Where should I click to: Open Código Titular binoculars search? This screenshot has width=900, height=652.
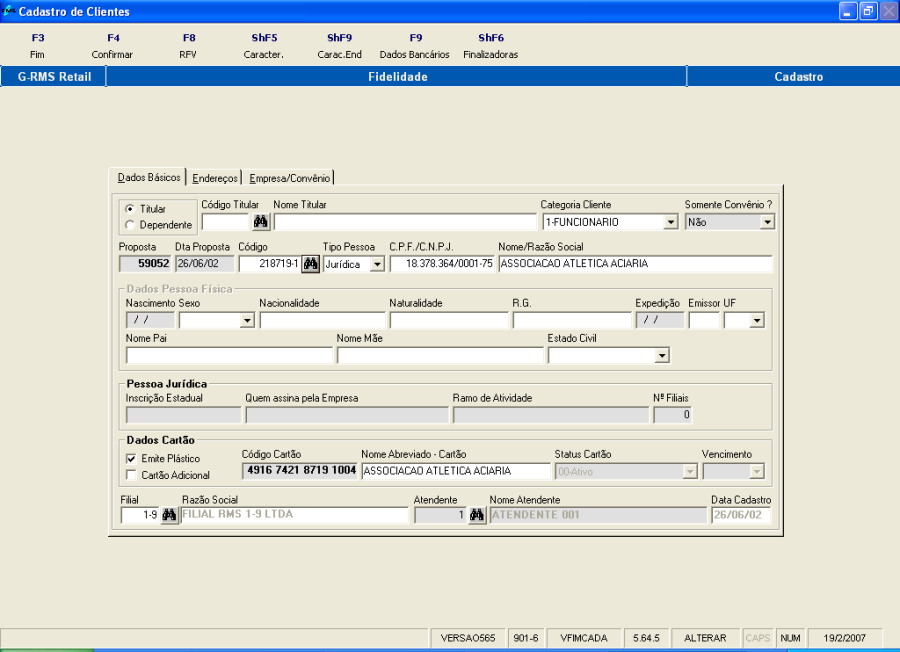[x=261, y=222]
